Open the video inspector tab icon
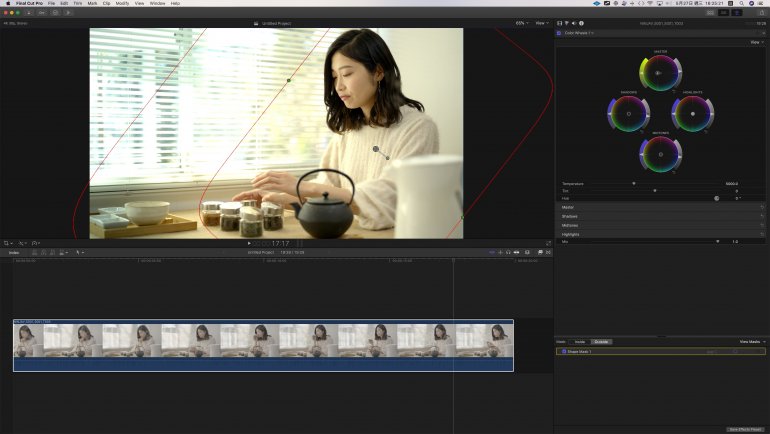This screenshot has width=770, height=434. (x=560, y=22)
